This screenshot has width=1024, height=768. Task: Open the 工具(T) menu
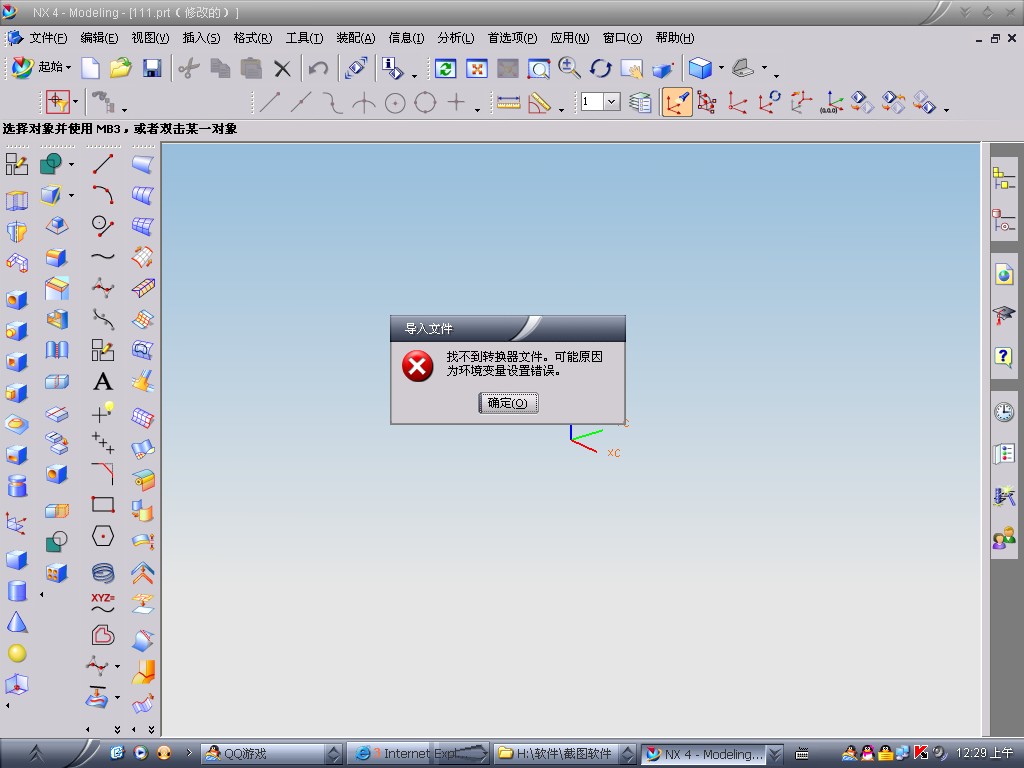(304, 38)
